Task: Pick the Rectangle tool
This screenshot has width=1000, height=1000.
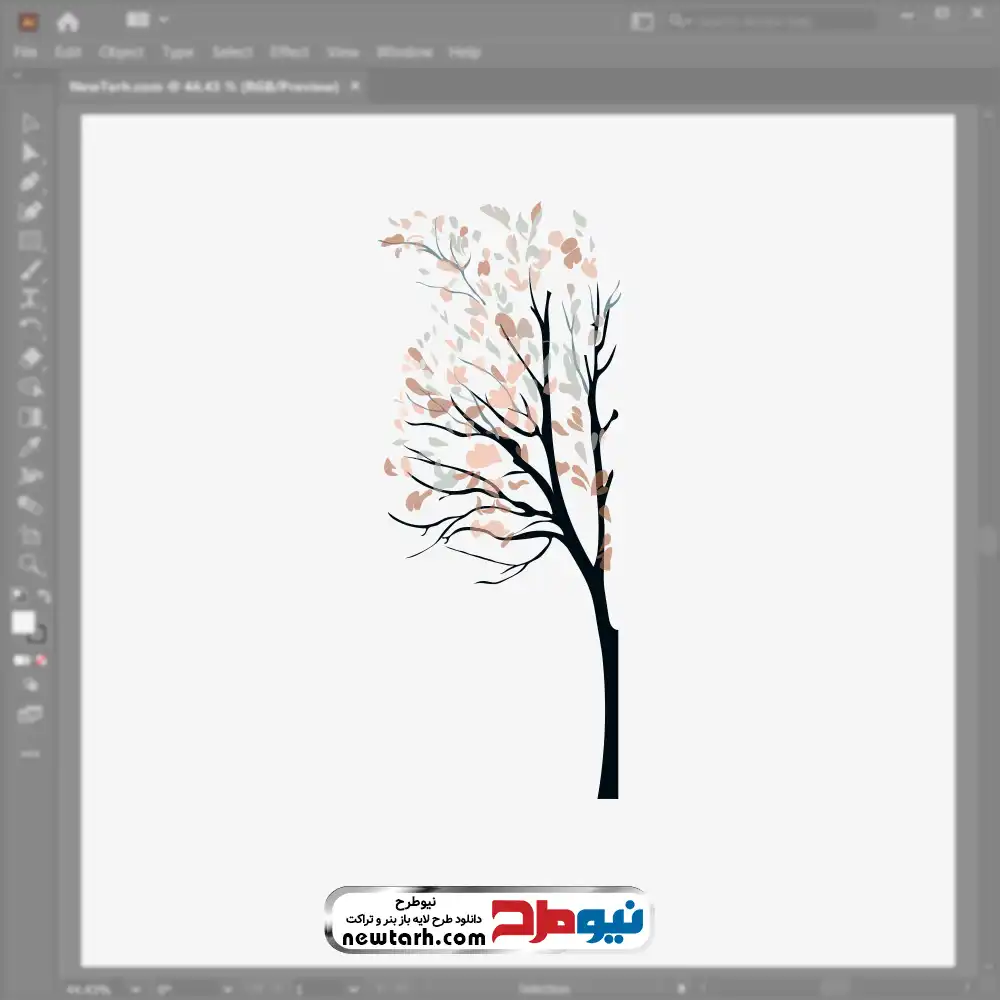Action: (x=30, y=241)
